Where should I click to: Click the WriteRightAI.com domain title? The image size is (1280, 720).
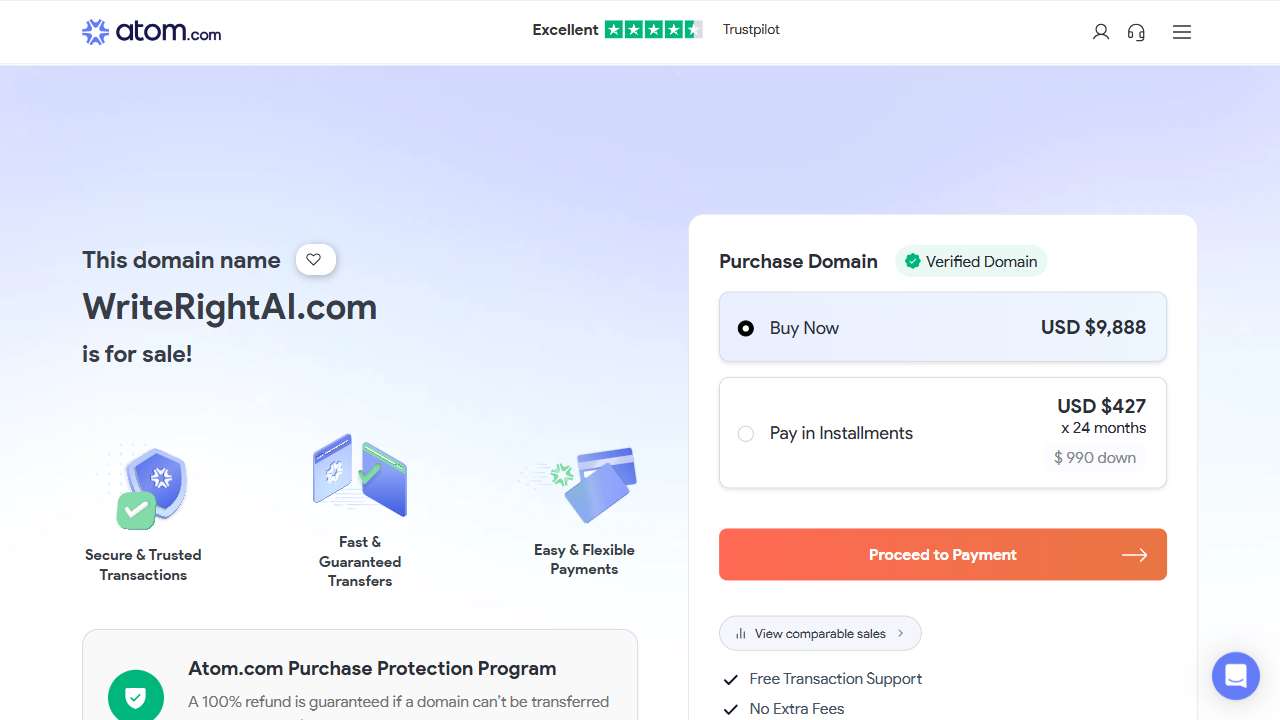(230, 306)
